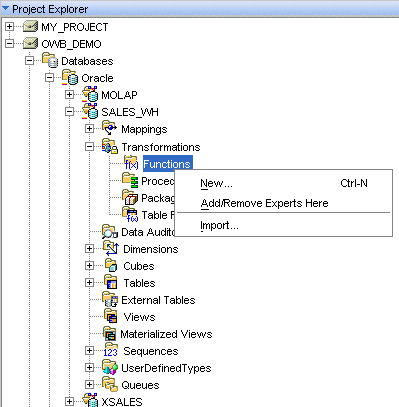Click the Cubes folder icon
Viewport: 399px width, 407px height.
pyautogui.click(x=111, y=265)
